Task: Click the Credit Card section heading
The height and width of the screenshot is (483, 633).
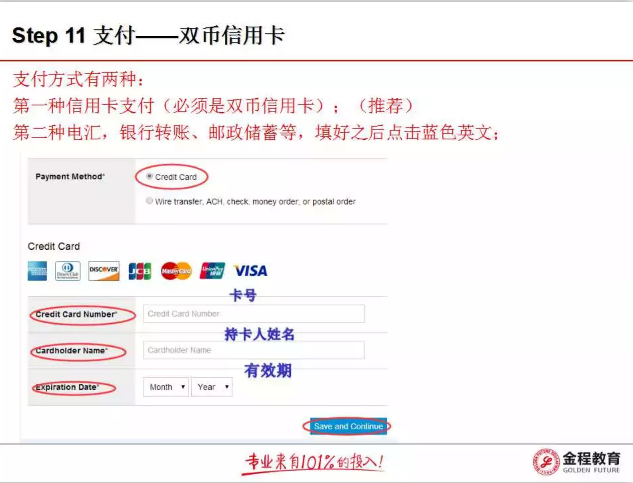Action: tap(54, 246)
